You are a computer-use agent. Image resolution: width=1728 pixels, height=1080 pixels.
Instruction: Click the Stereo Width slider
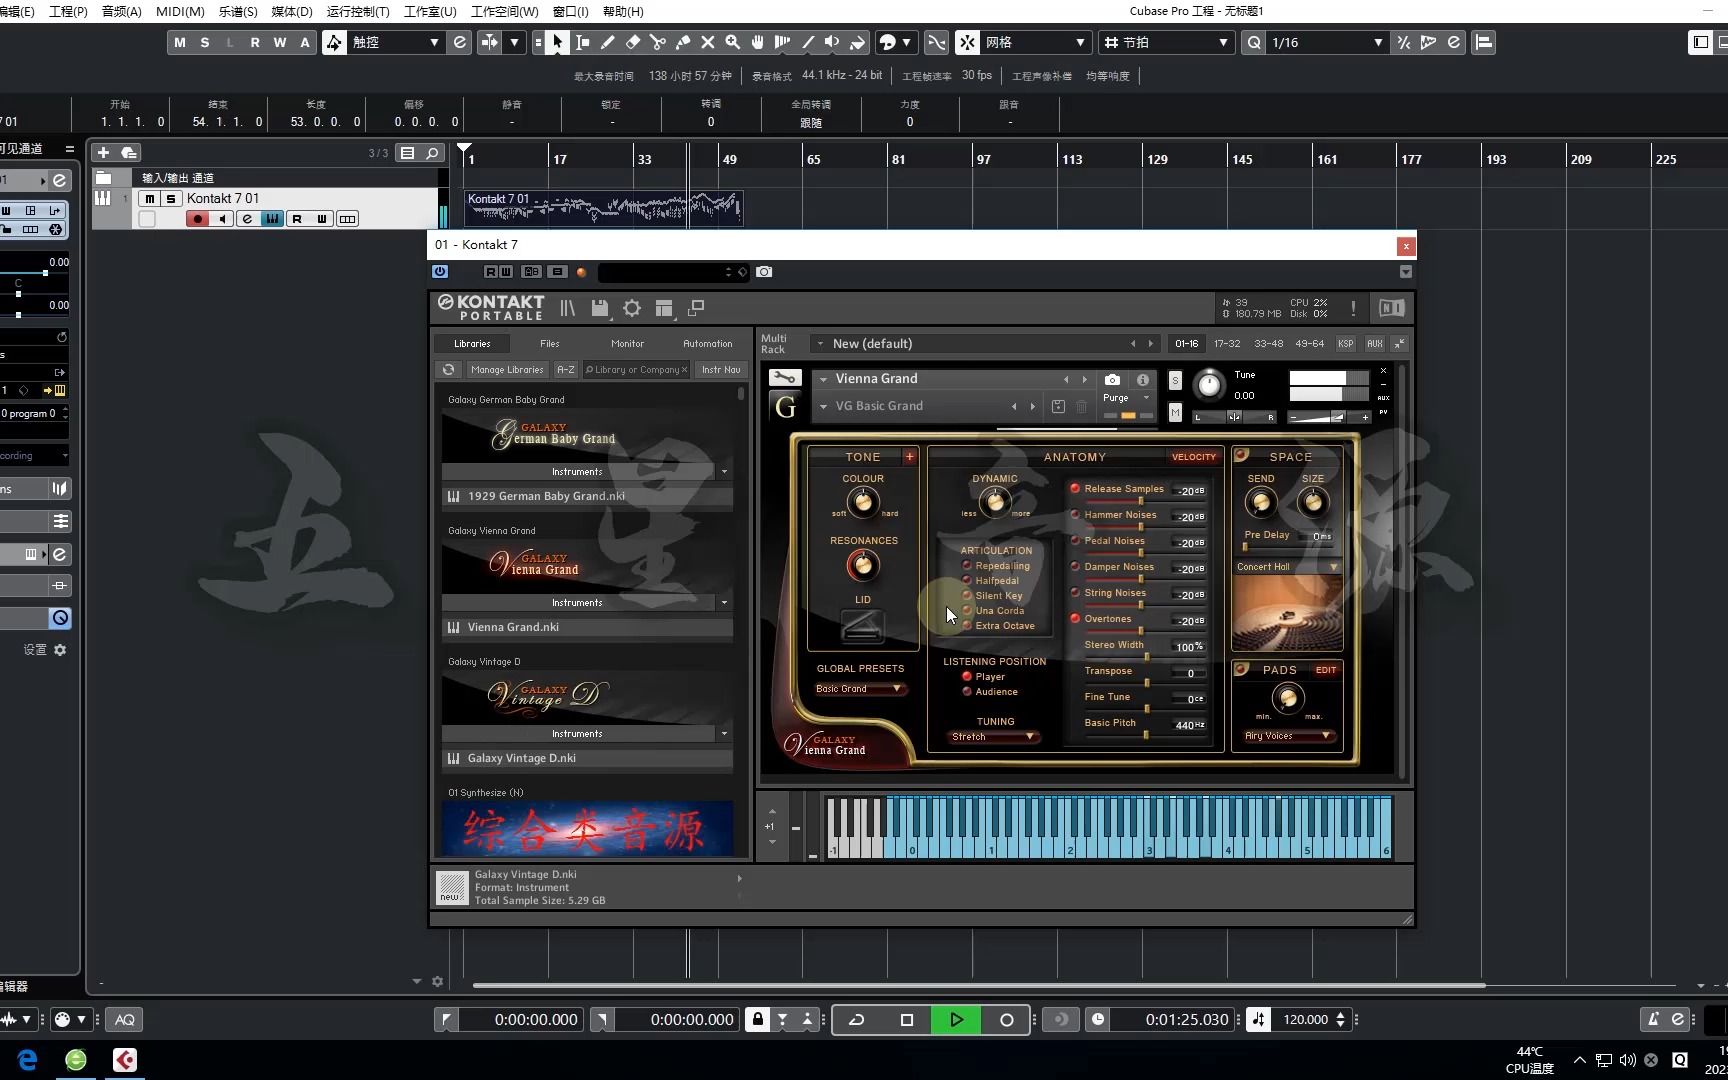(1145, 656)
